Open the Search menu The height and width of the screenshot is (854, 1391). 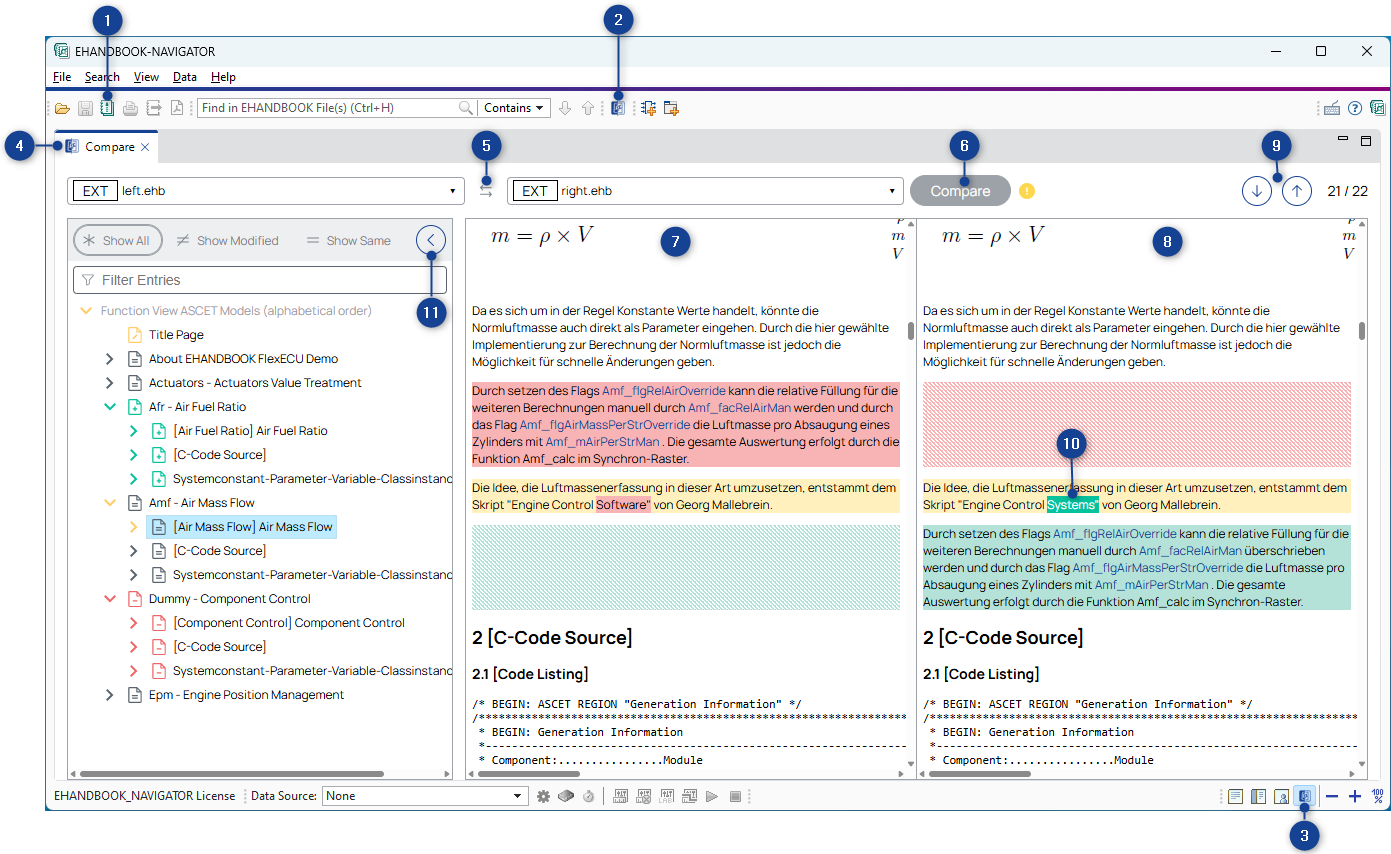tap(102, 77)
